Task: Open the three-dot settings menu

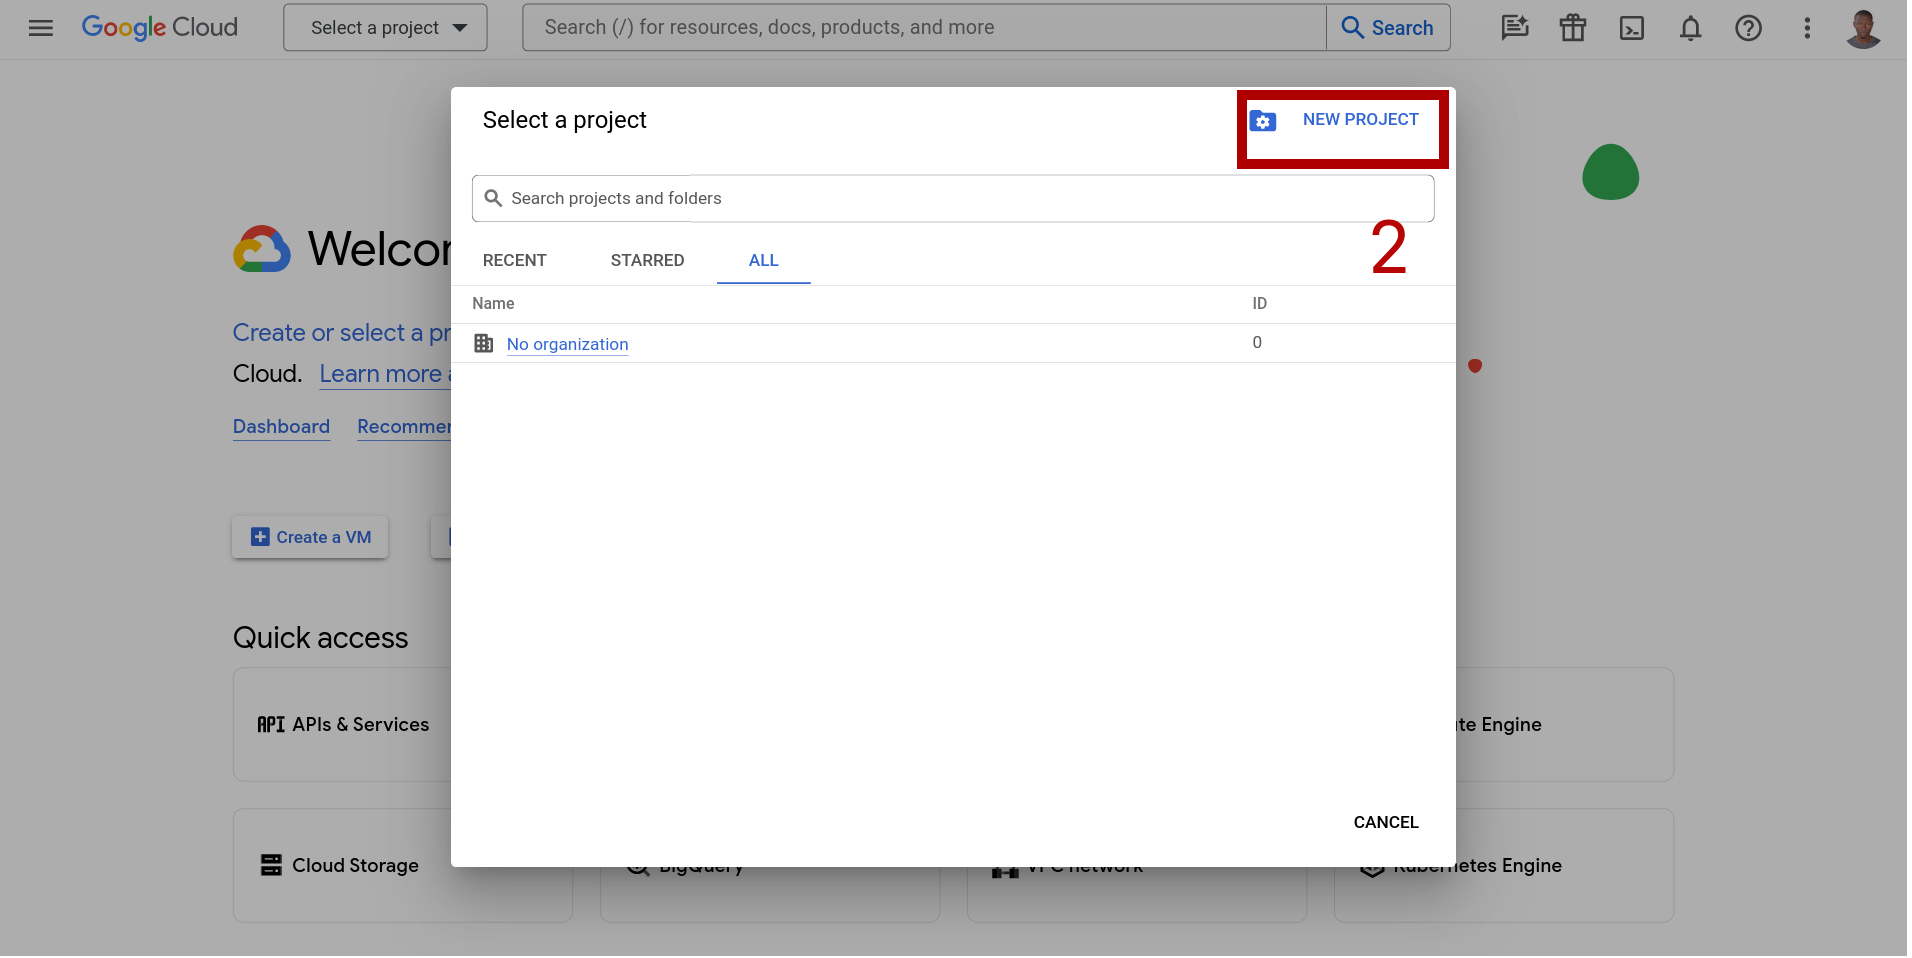Action: [1807, 28]
